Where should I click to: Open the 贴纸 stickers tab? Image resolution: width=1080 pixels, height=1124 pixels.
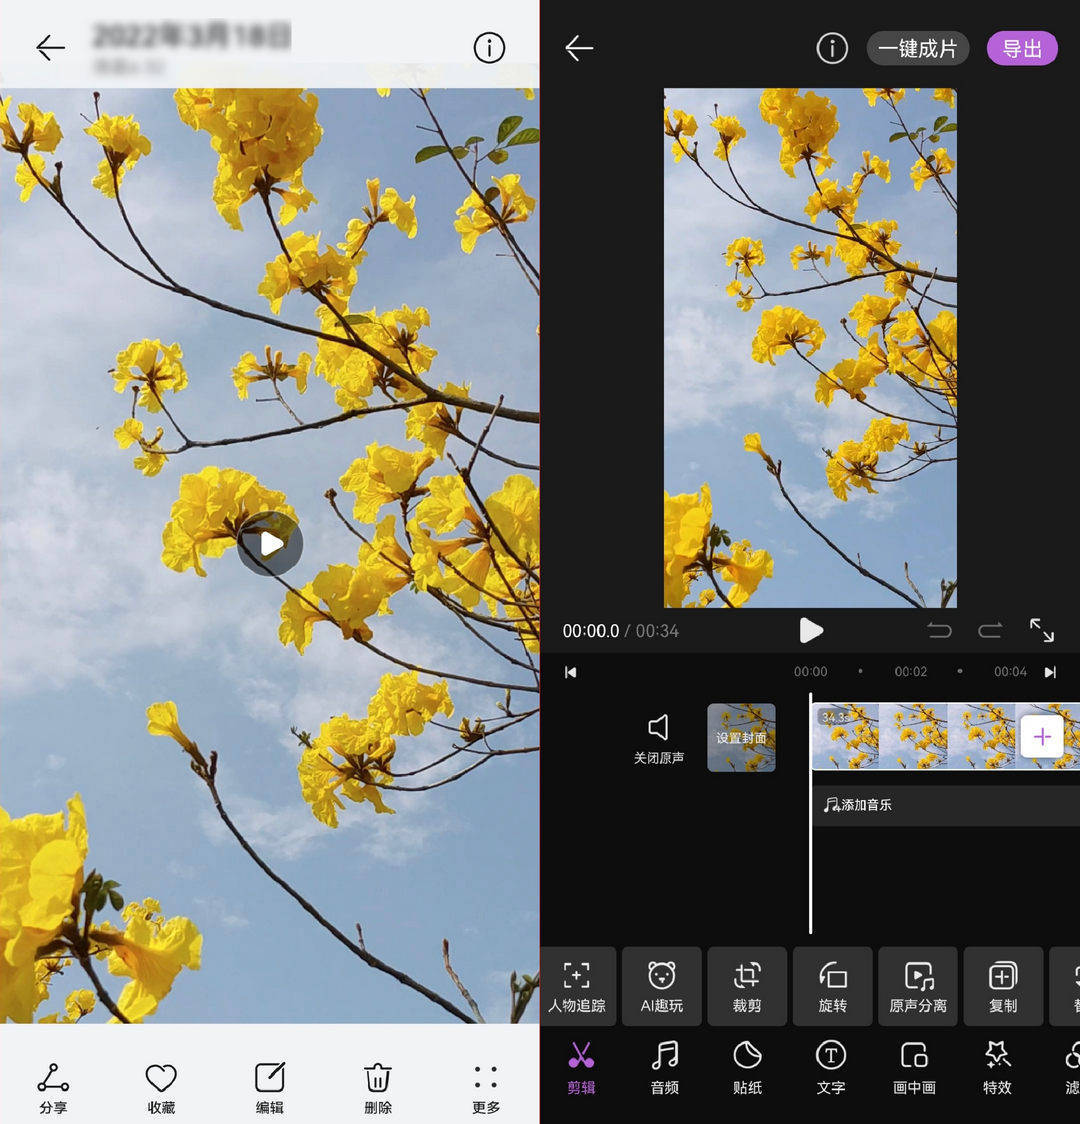pos(747,1068)
